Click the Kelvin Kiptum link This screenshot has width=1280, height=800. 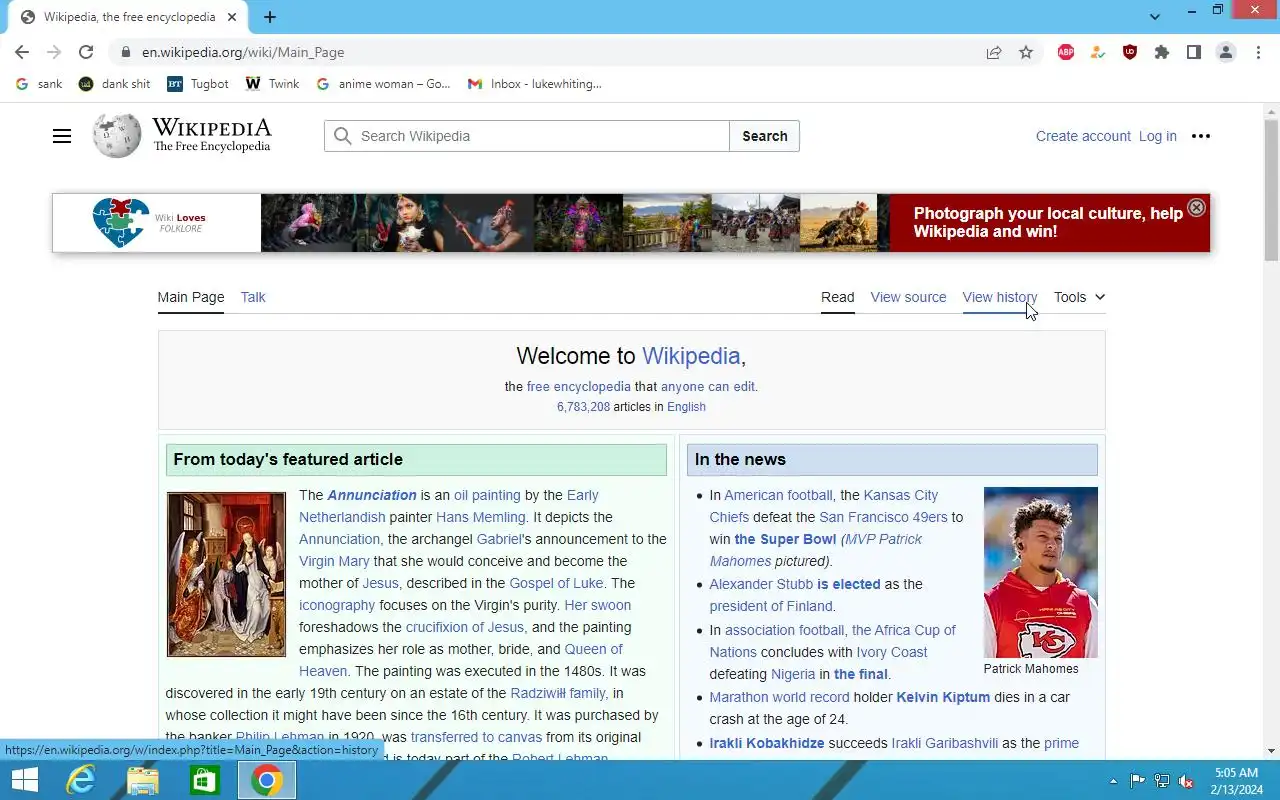coord(943,697)
